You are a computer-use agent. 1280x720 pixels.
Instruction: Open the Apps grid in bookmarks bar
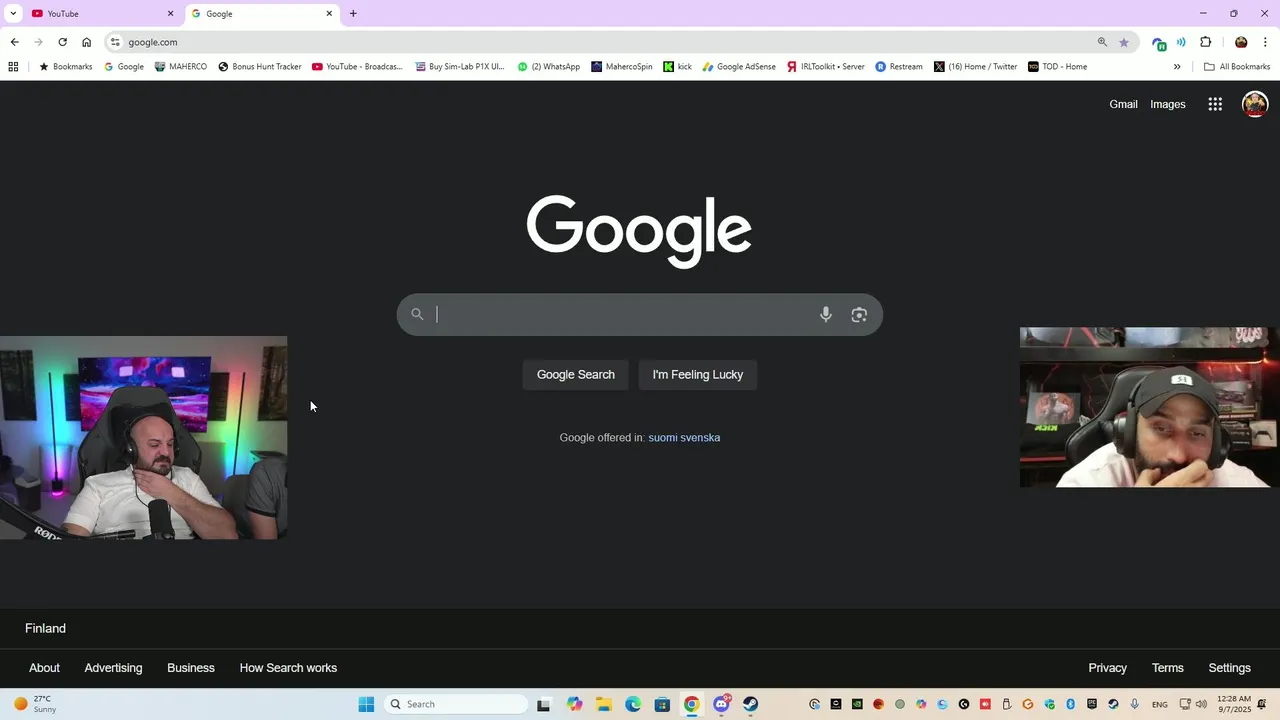[x=13, y=67]
